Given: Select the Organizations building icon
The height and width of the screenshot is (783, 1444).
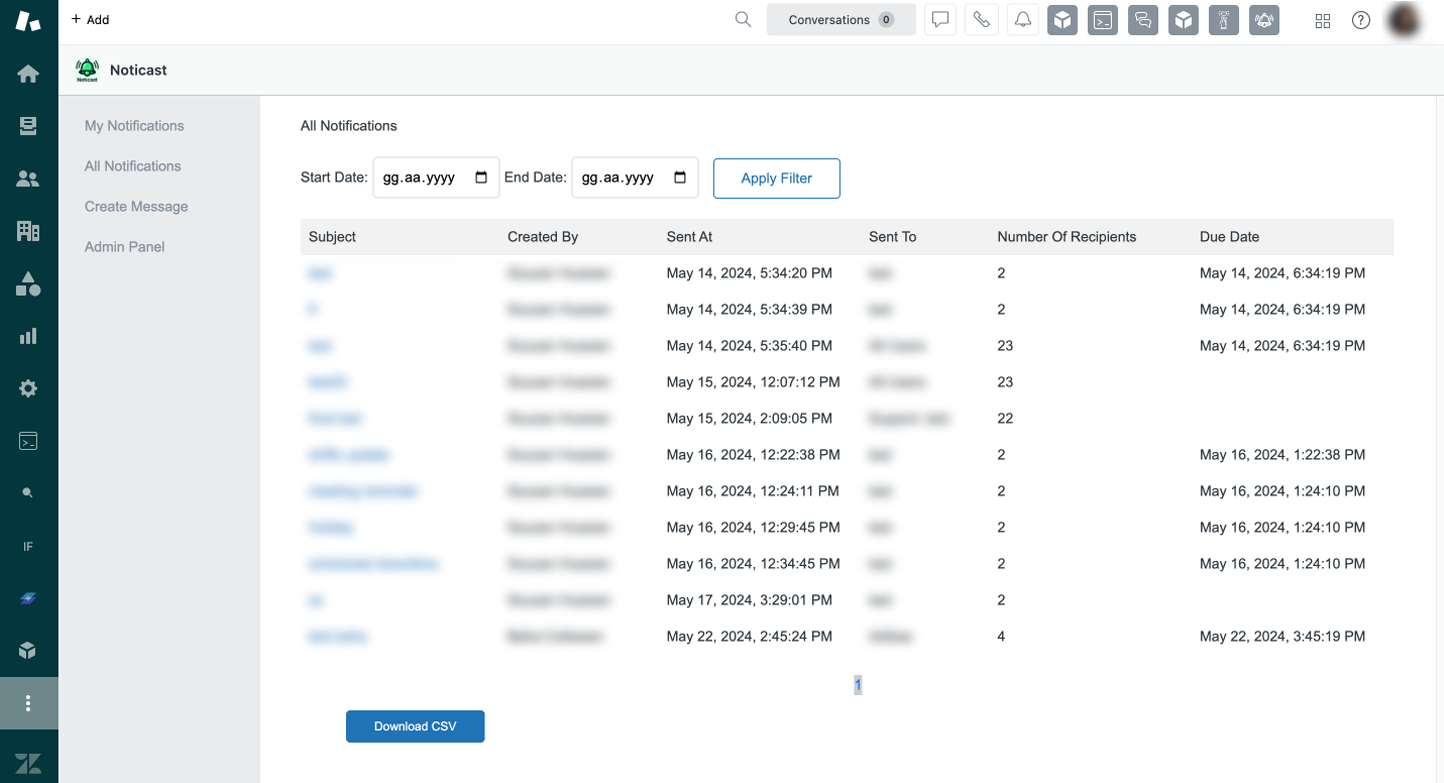Looking at the screenshot, I should pyautogui.click(x=28, y=230).
